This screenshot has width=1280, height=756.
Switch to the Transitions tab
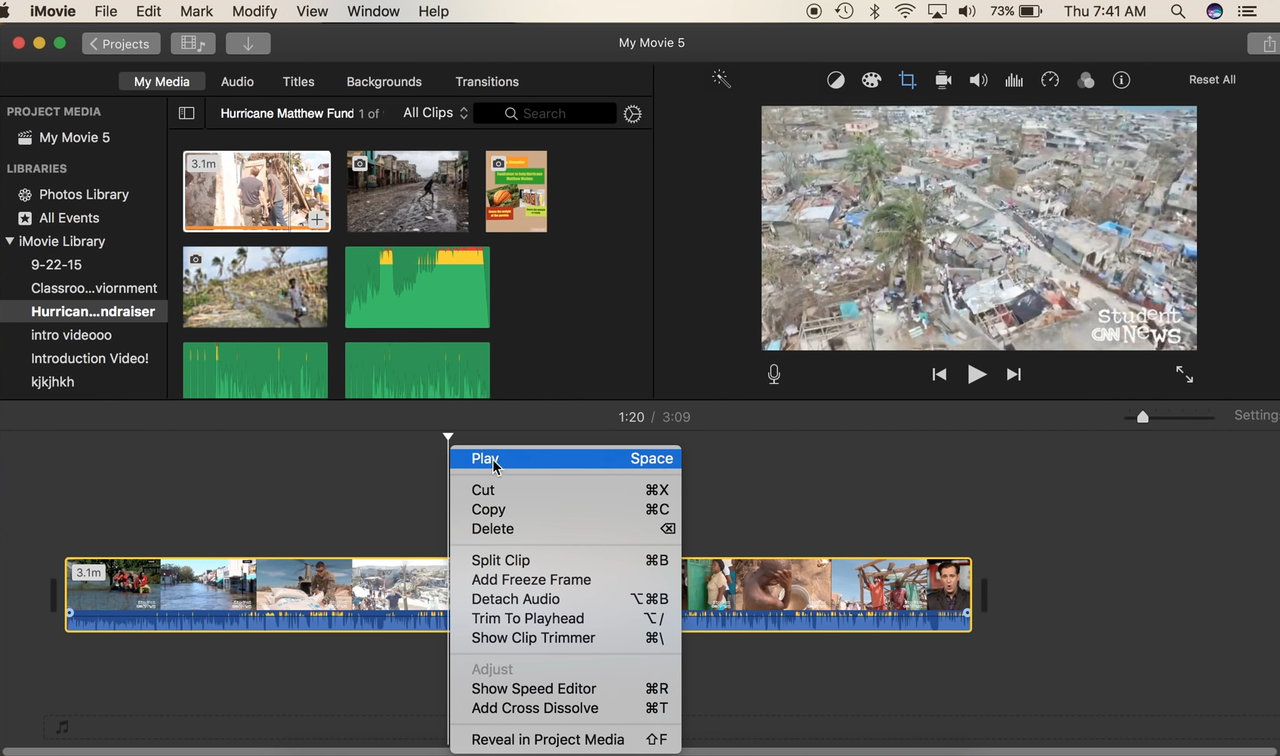coord(487,81)
